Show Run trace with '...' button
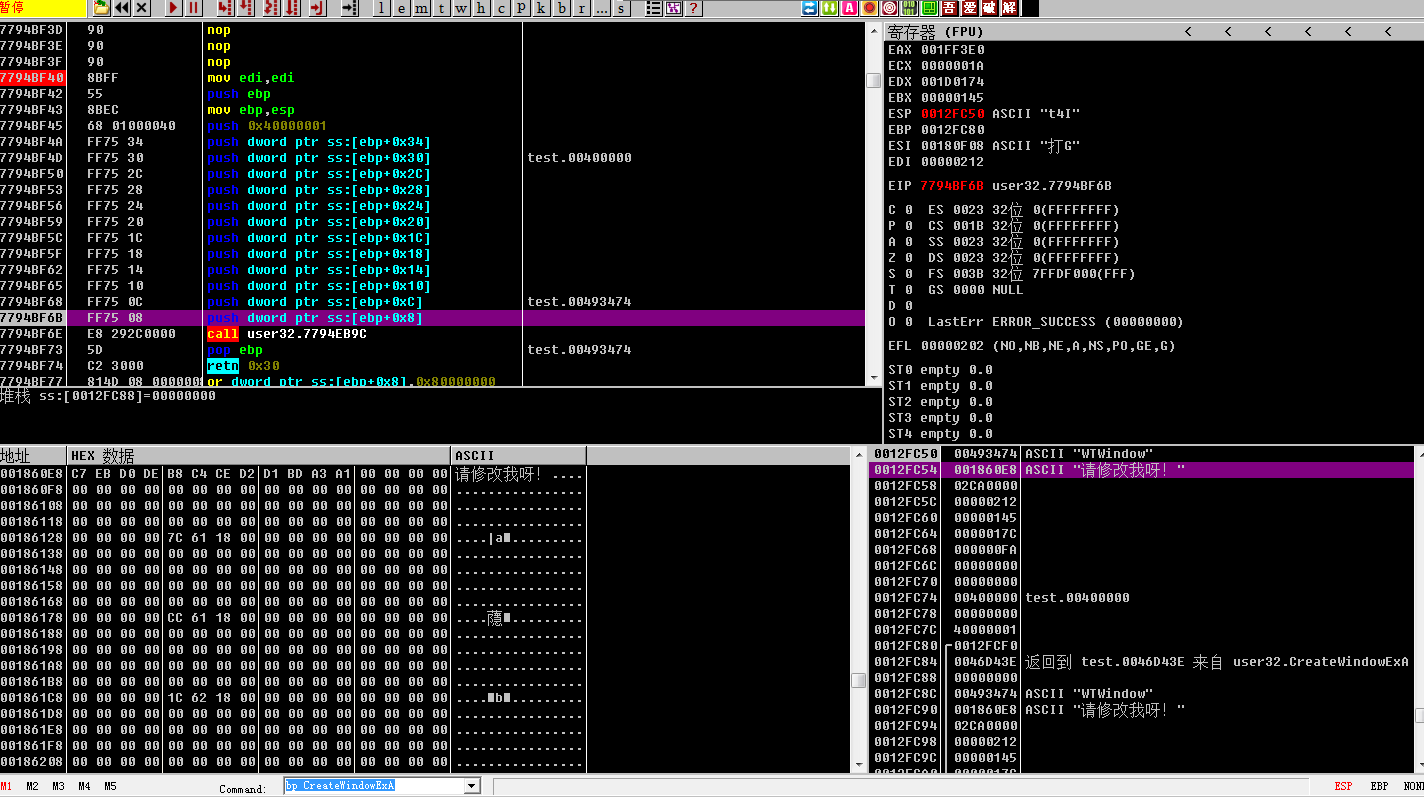The width and height of the screenshot is (1424, 797). [x=602, y=8]
